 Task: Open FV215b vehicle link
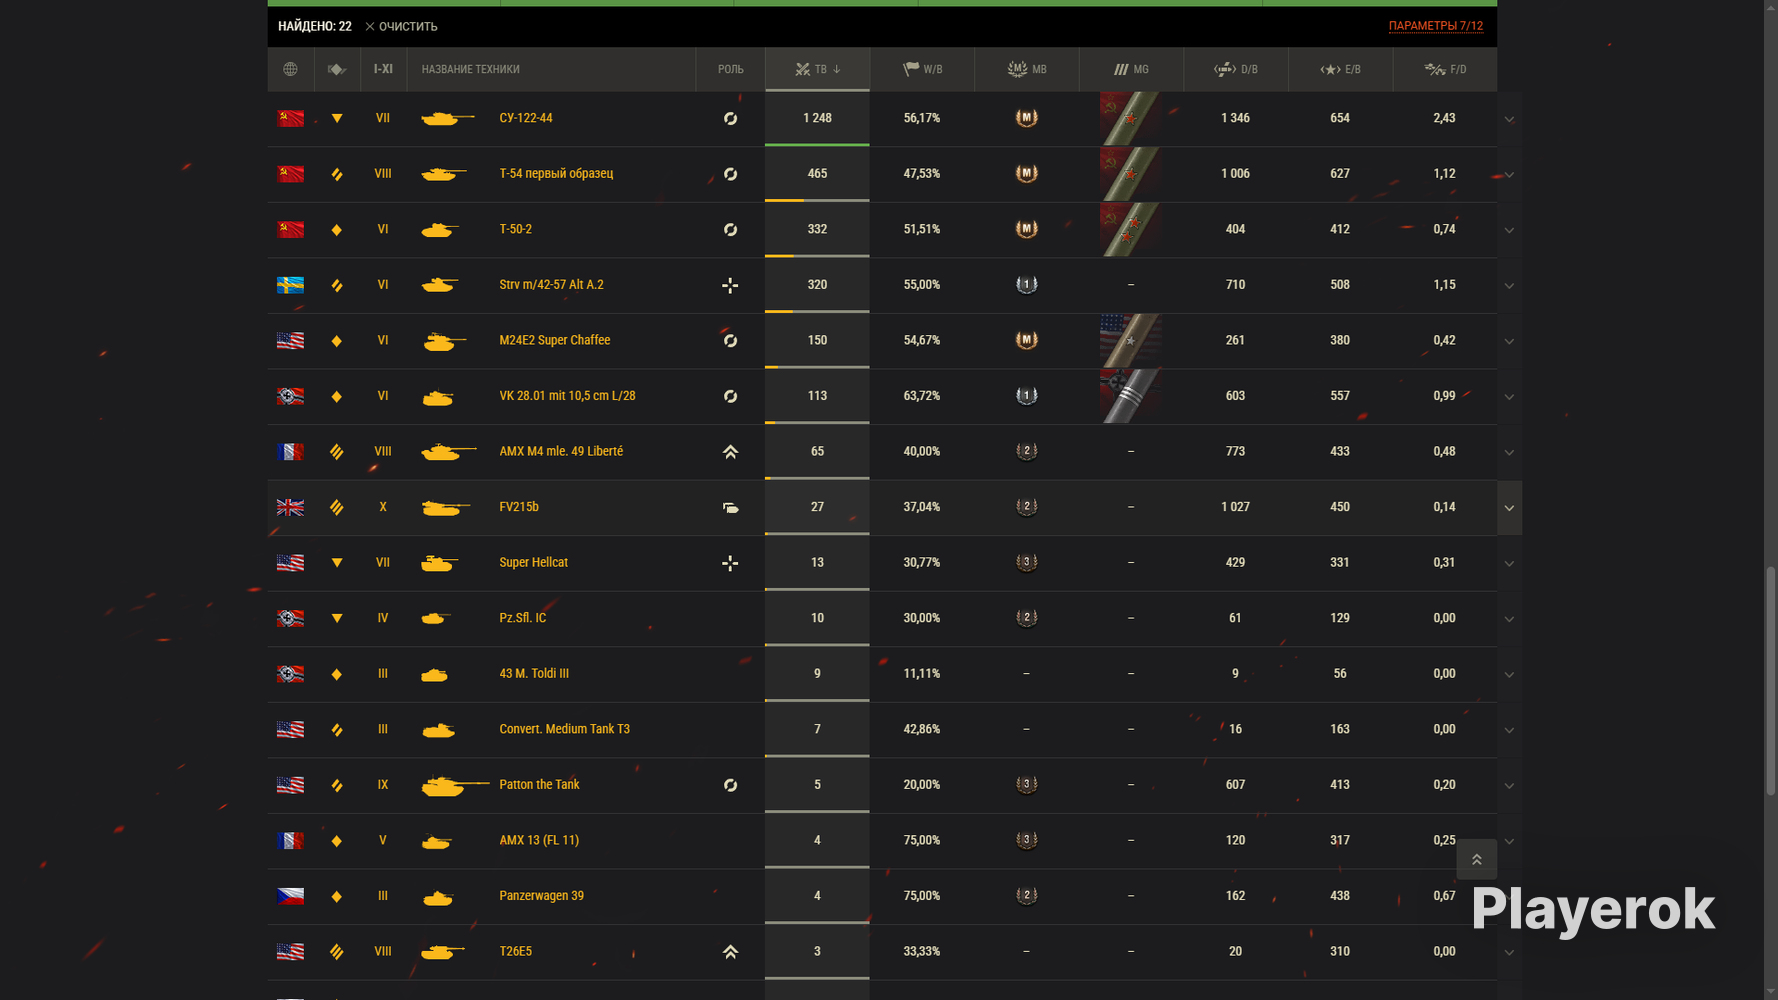coord(519,507)
